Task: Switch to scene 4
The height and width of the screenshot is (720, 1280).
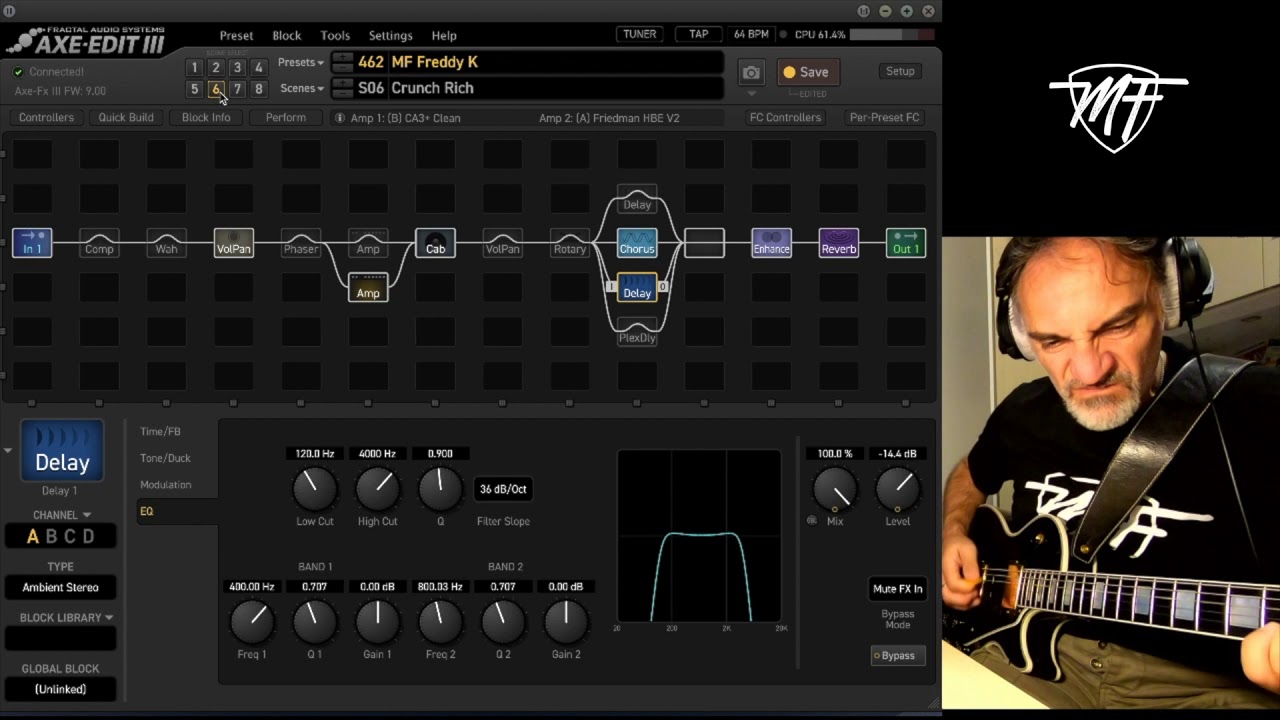Action: [x=258, y=68]
